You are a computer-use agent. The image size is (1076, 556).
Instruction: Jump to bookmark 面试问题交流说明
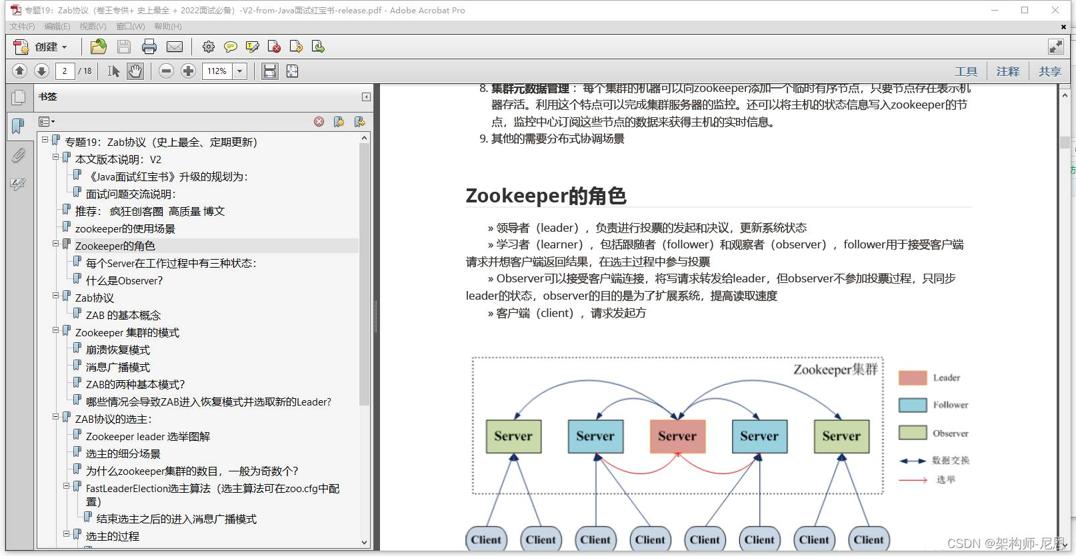[131, 194]
